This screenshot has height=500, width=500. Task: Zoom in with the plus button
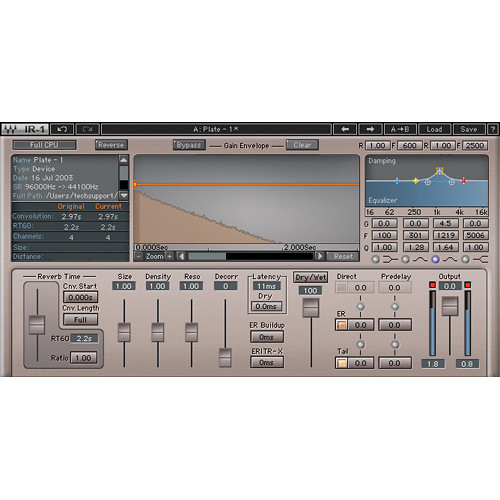(170, 256)
